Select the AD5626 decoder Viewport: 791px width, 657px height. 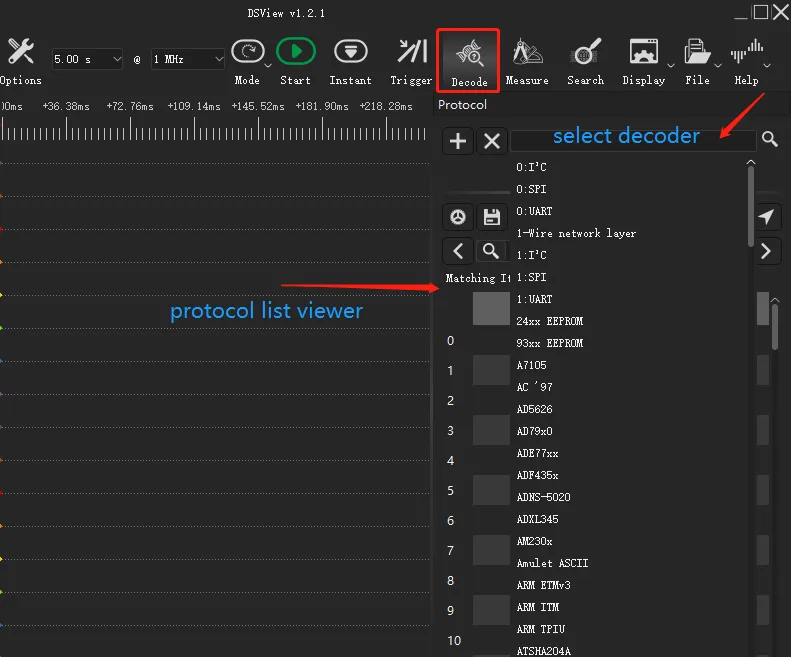(x=534, y=409)
